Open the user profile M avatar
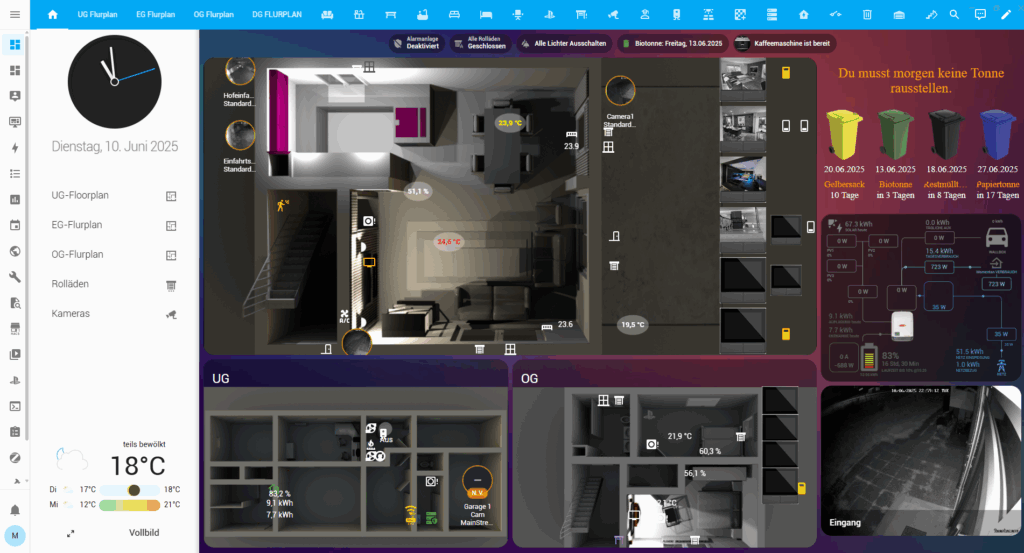 14,535
